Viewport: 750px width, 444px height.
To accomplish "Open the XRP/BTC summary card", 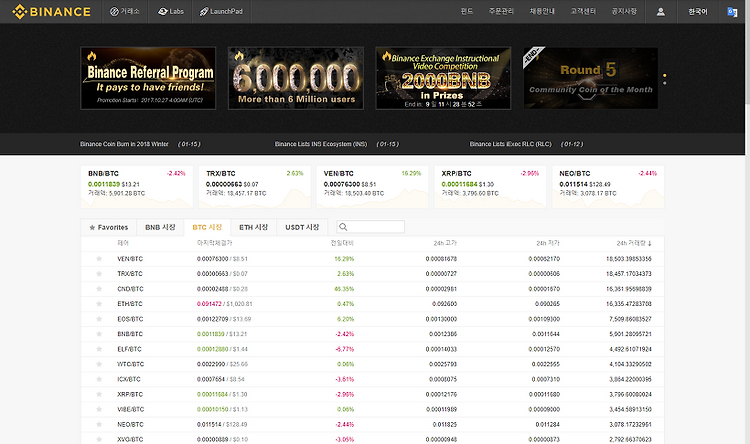I will click(490, 187).
